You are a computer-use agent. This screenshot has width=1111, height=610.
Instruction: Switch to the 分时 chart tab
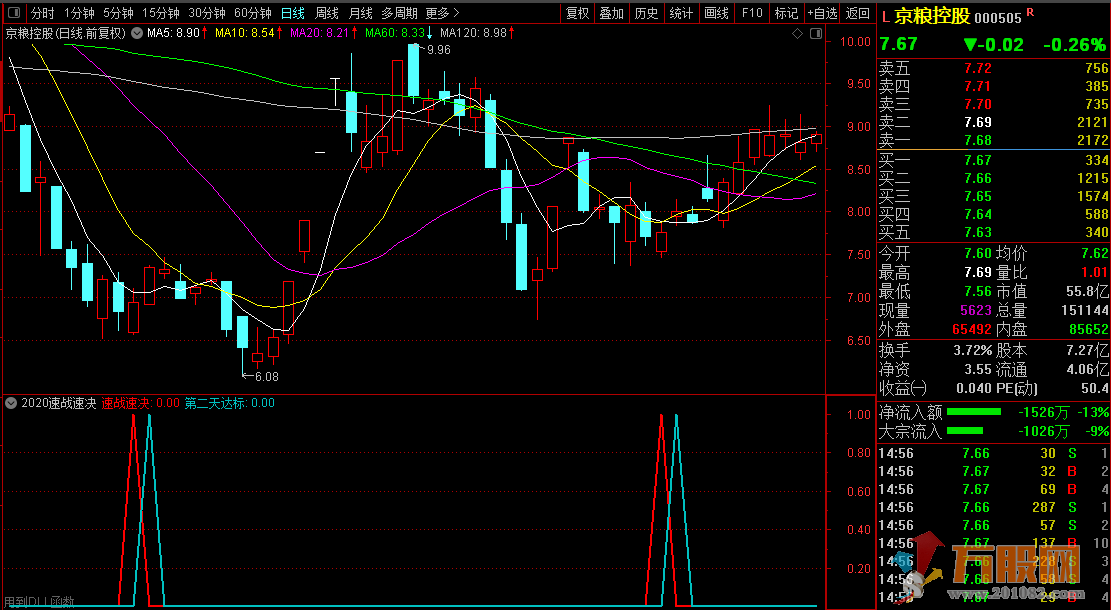43,13
